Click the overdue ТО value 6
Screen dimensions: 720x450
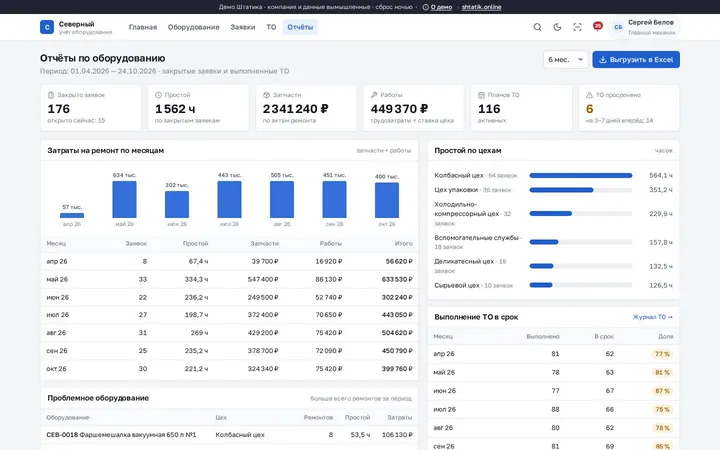tap(590, 109)
